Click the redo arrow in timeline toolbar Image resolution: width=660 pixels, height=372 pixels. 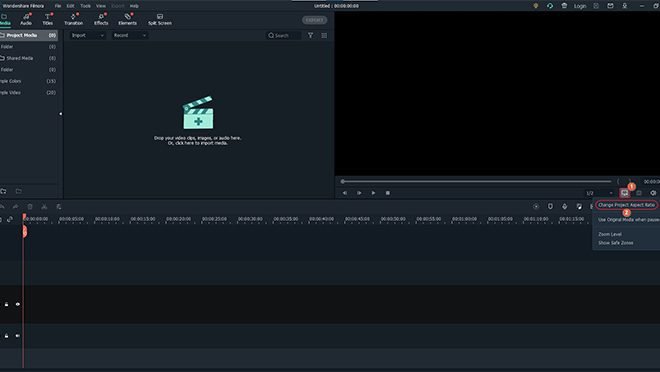tap(16, 207)
